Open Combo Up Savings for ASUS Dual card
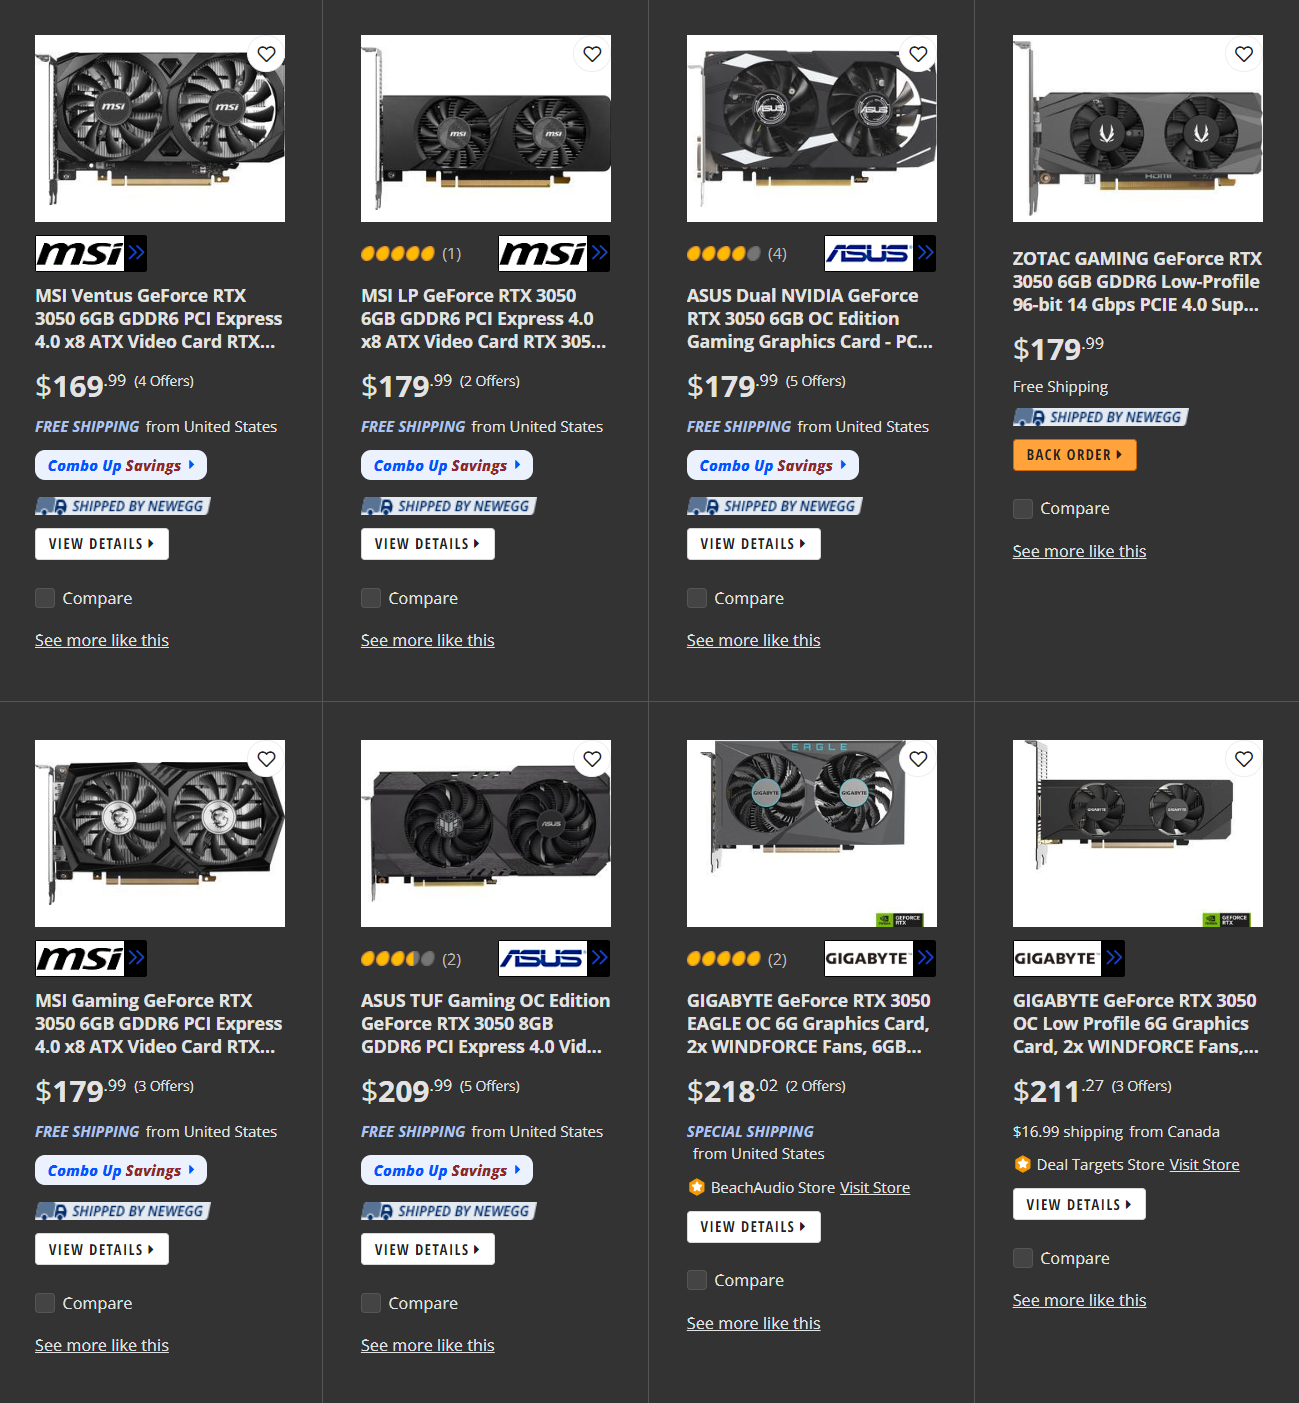The image size is (1299, 1403). point(773,465)
